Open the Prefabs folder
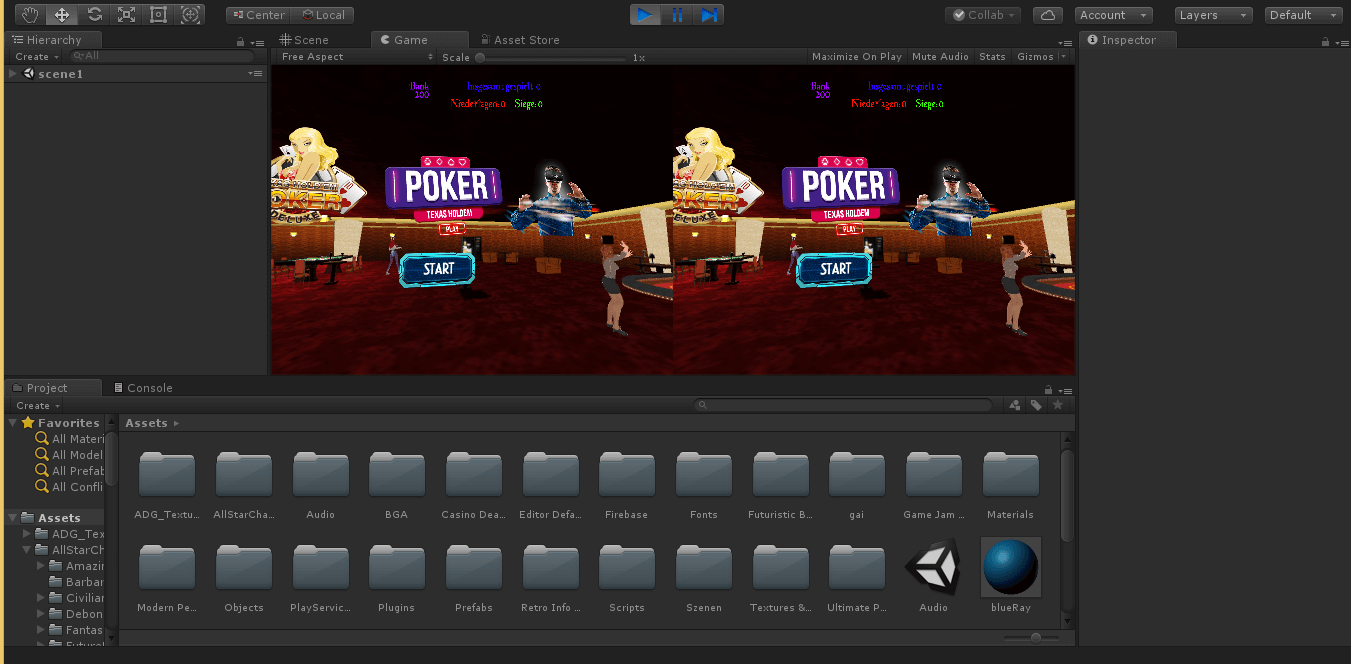 (474, 578)
